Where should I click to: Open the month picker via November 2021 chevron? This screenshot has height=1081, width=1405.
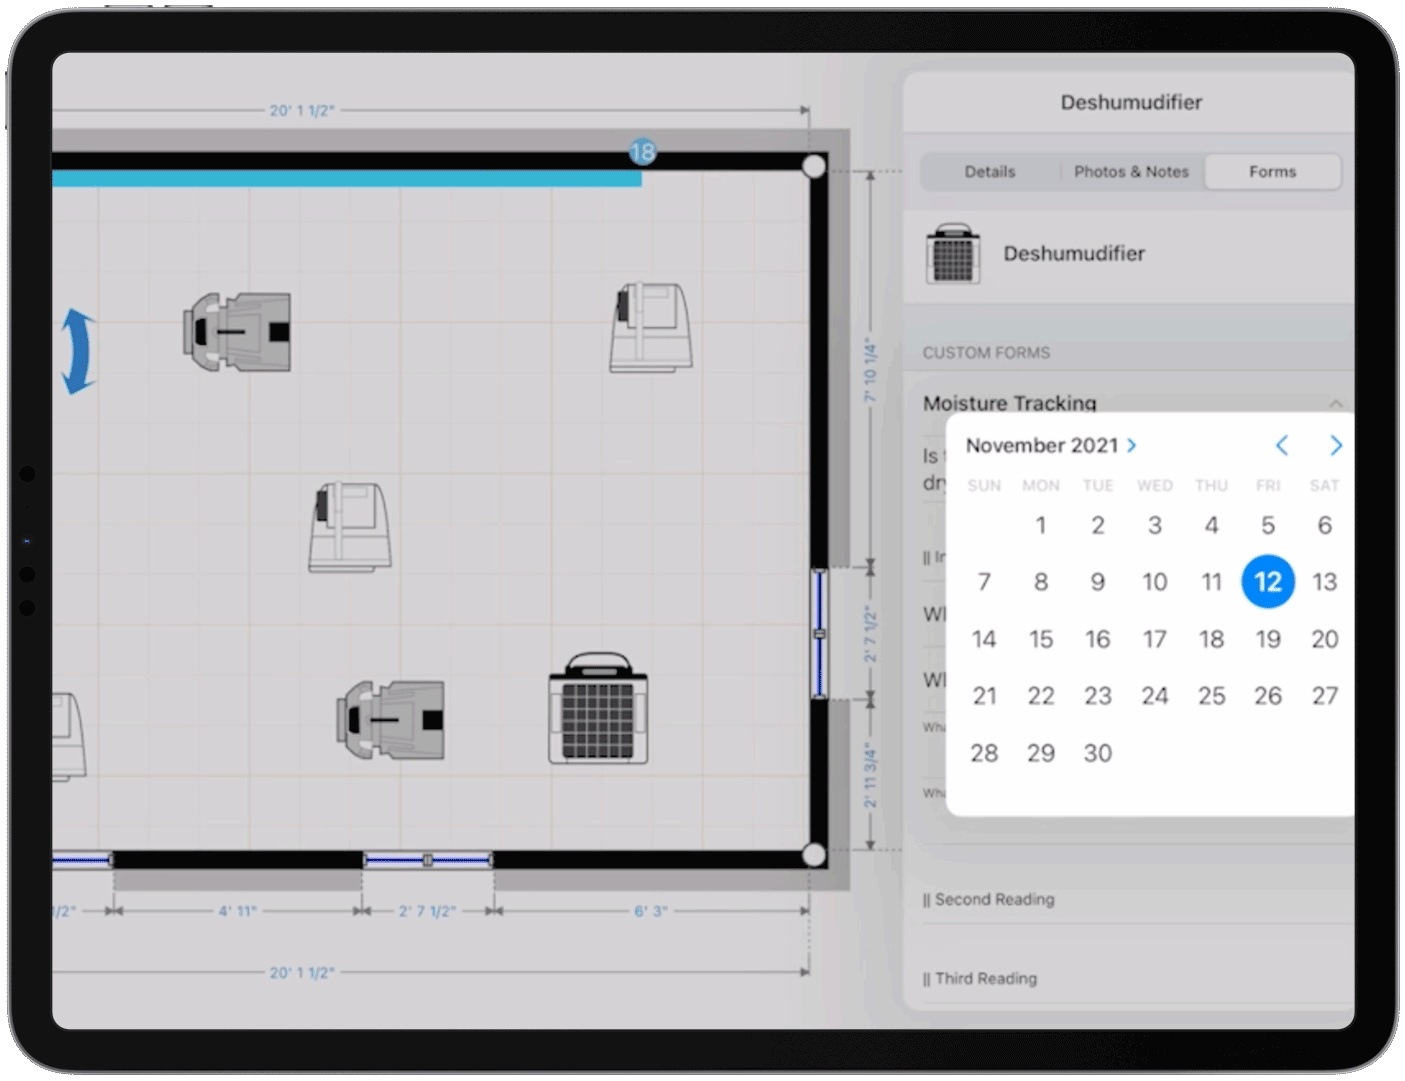point(1131,446)
